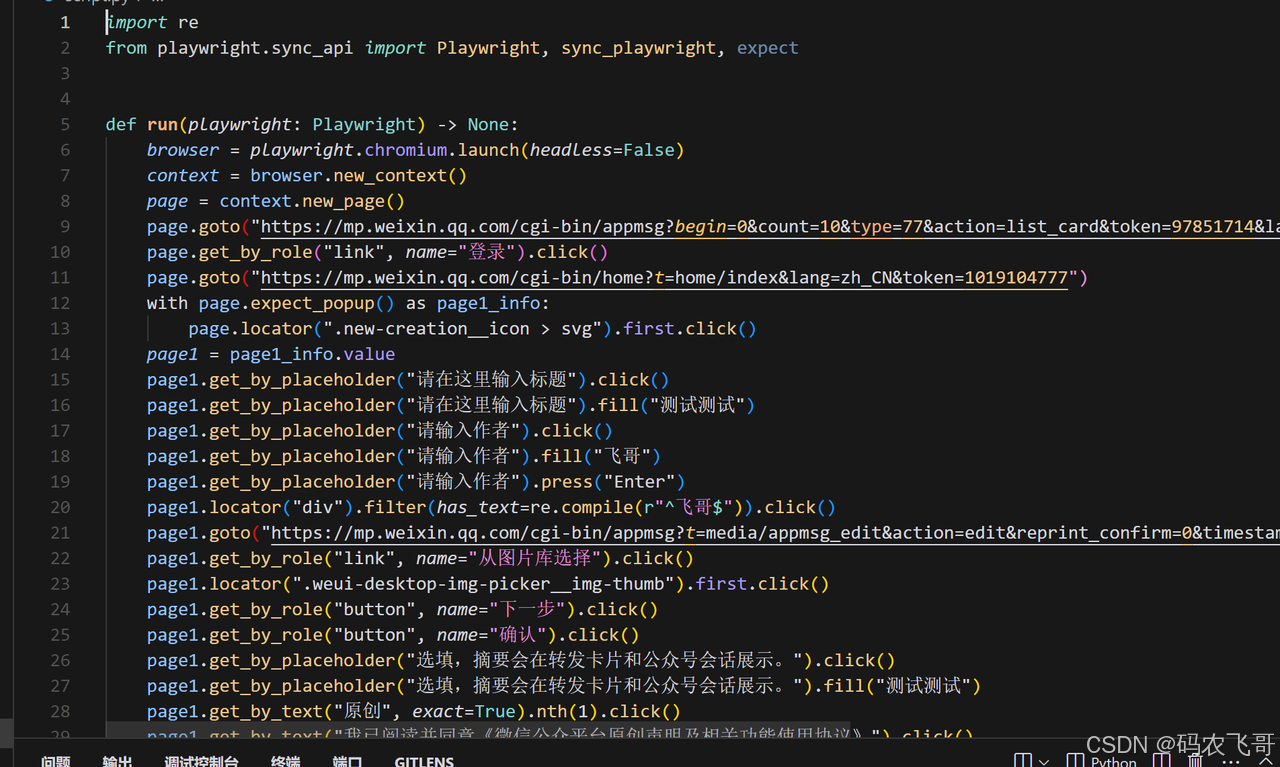Click the "Enter" string on line 19
Image resolution: width=1280 pixels, height=767 pixels.
639,482
